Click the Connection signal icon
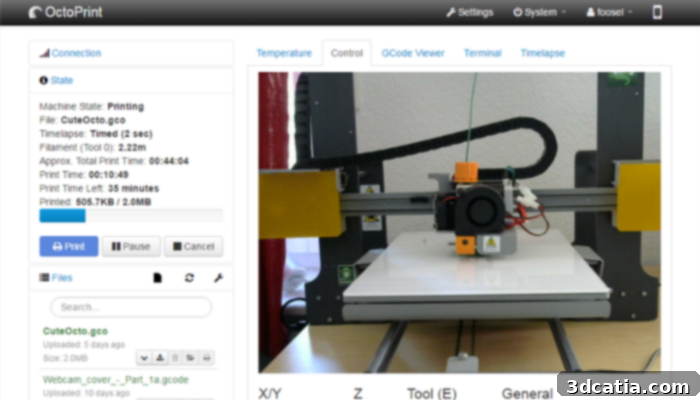 tap(44, 53)
